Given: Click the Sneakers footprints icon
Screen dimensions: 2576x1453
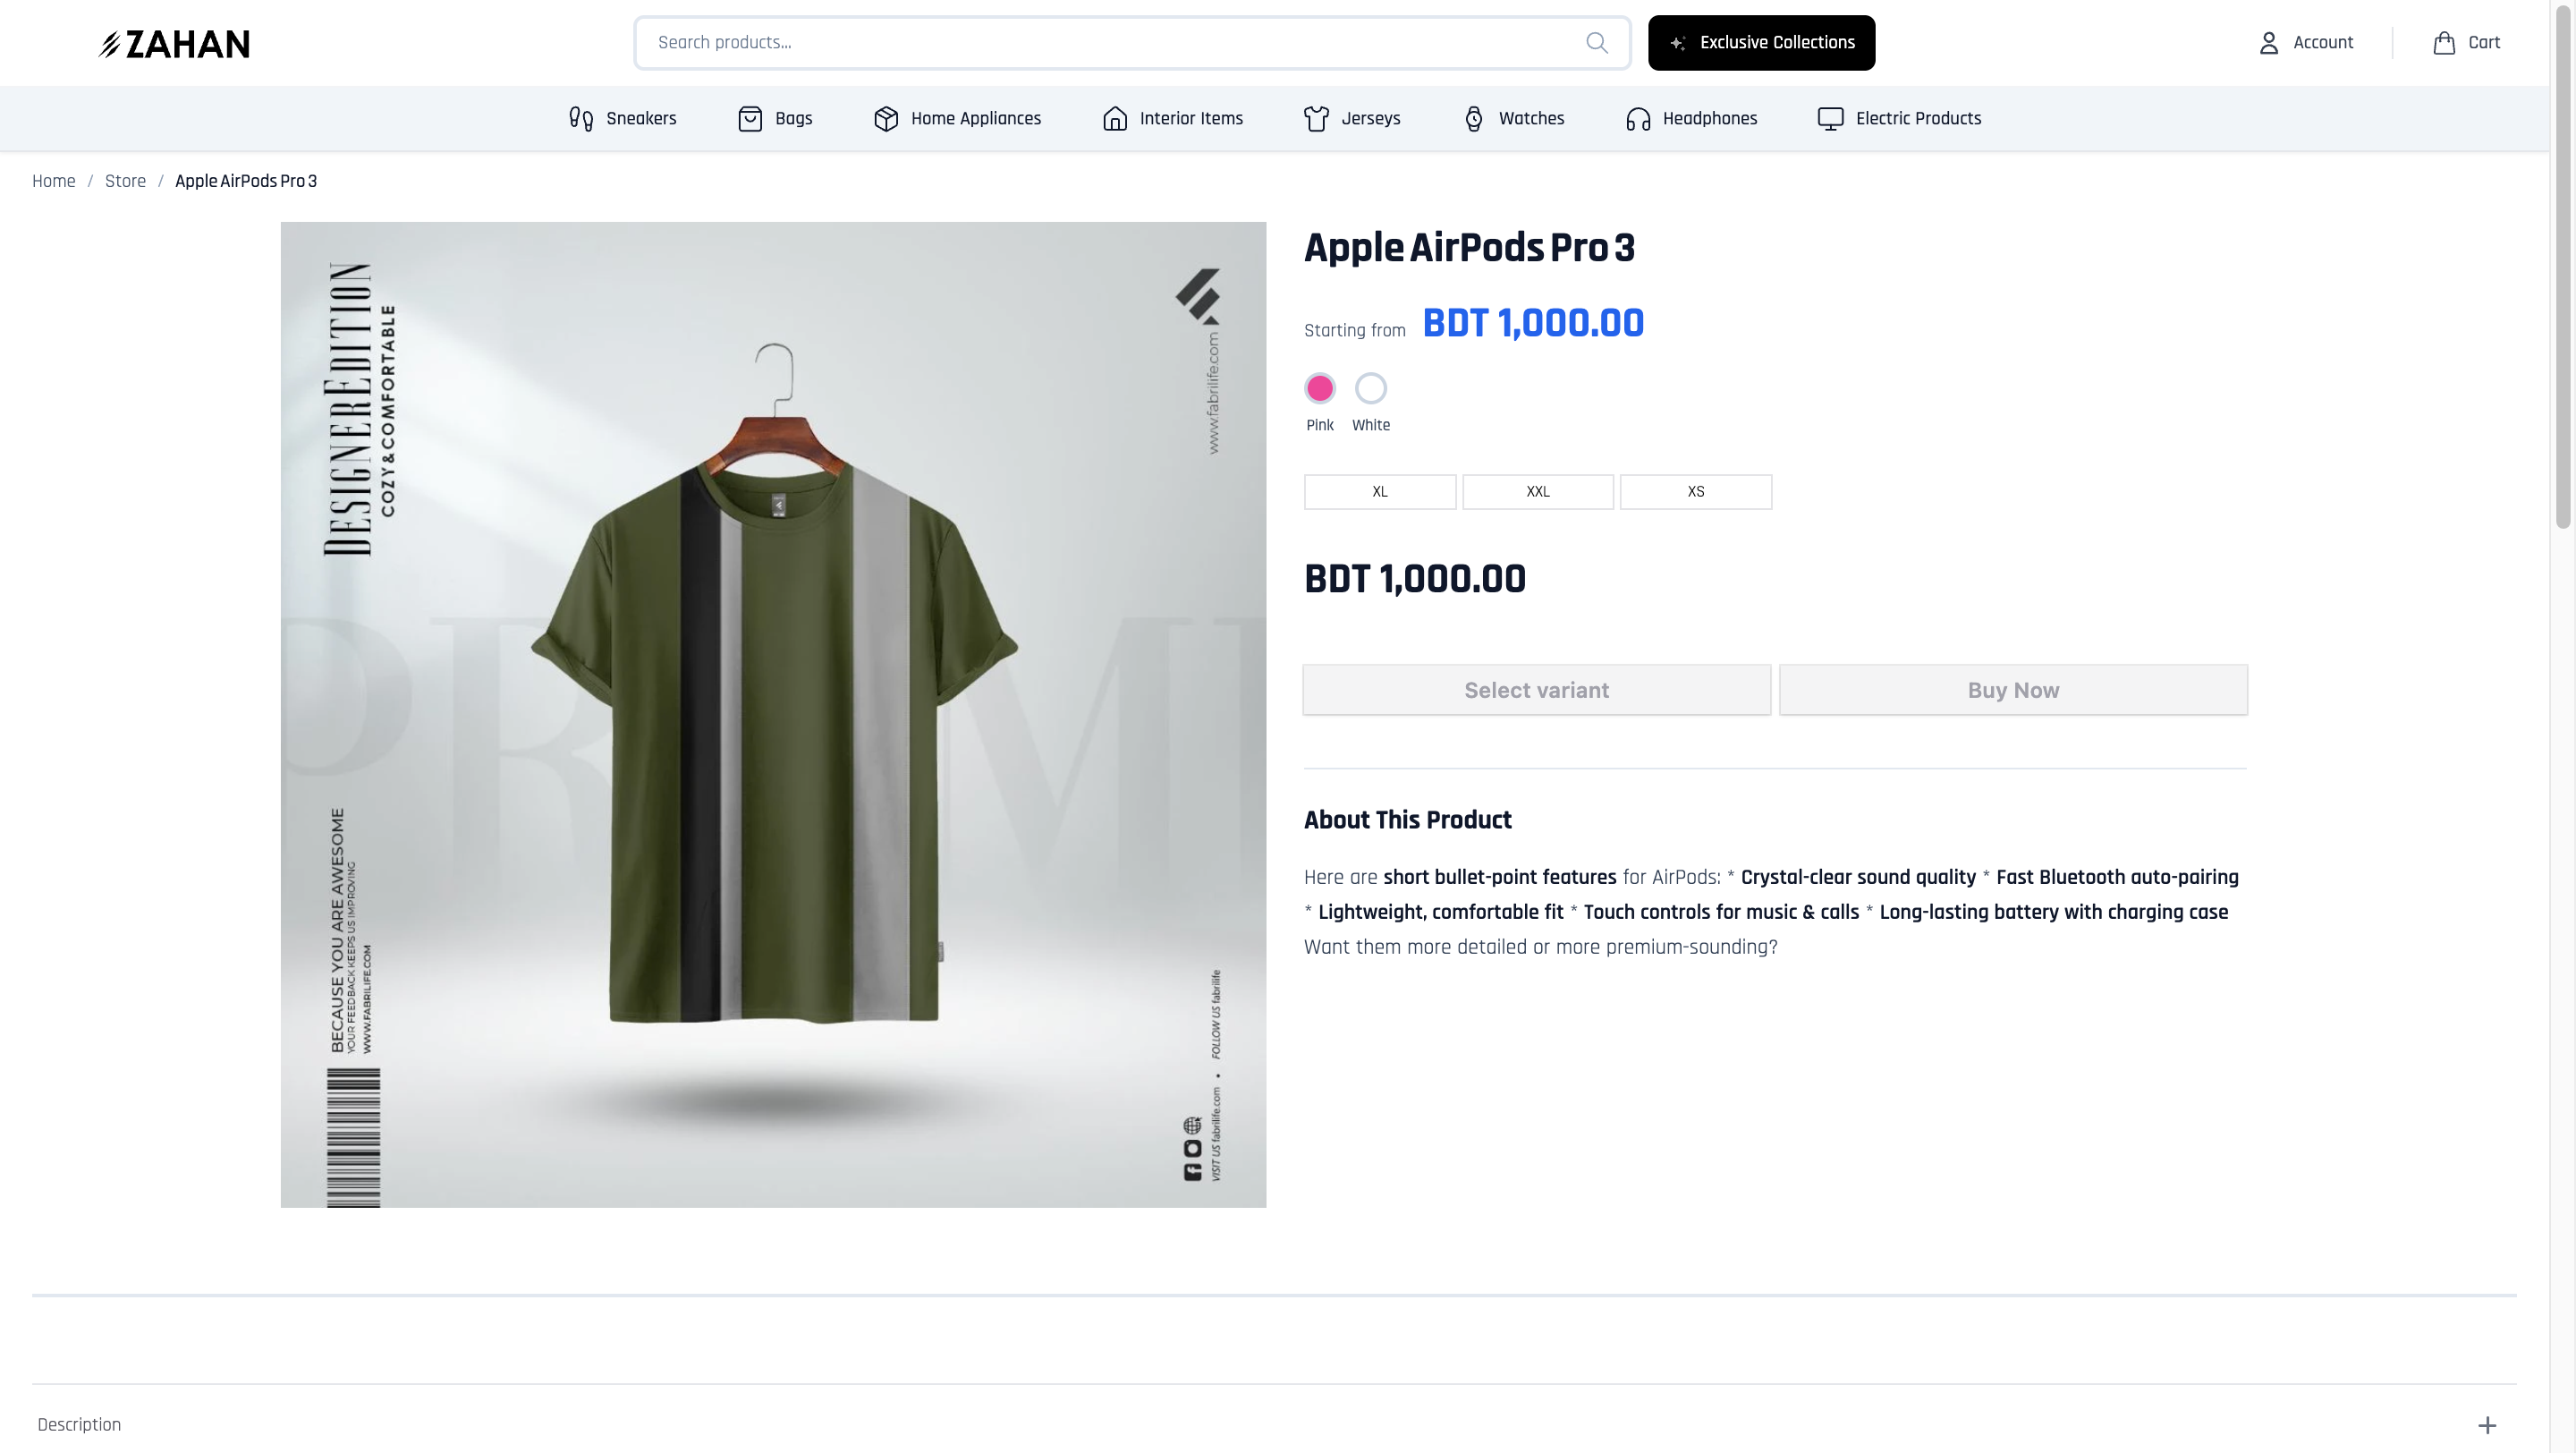Looking at the screenshot, I should (x=580, y=119).
